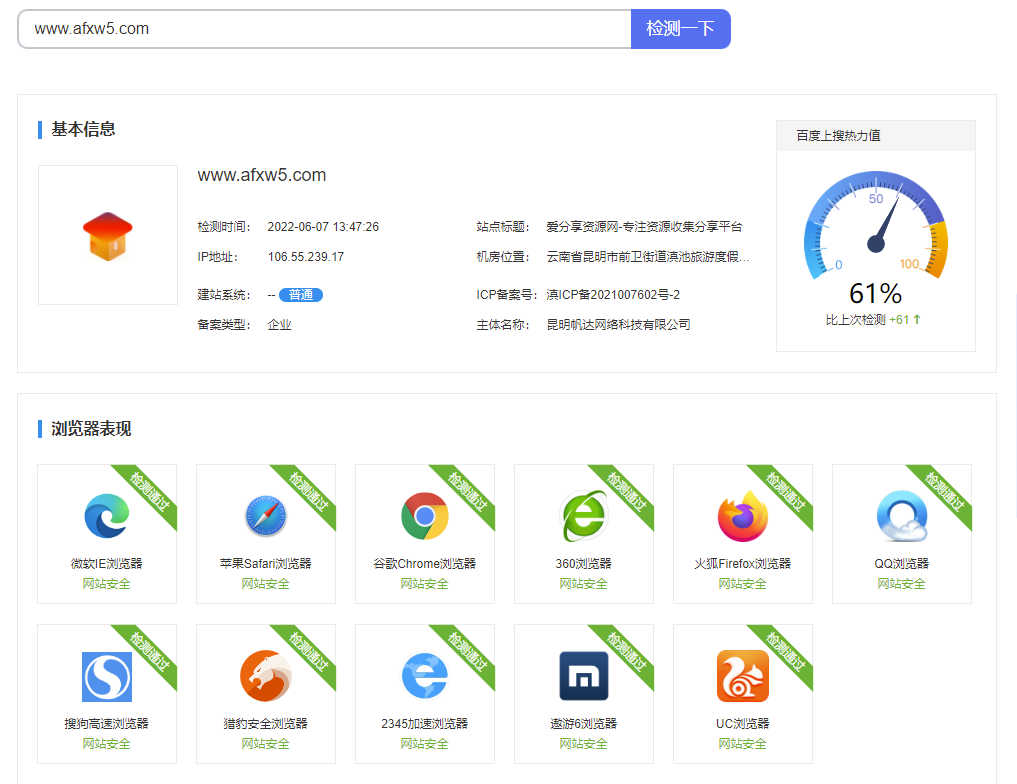The height and width of the screenshot is (784, 1017).
Task: Select the QQ浏览器 cloud icon
Action: (x=902, y=516)
